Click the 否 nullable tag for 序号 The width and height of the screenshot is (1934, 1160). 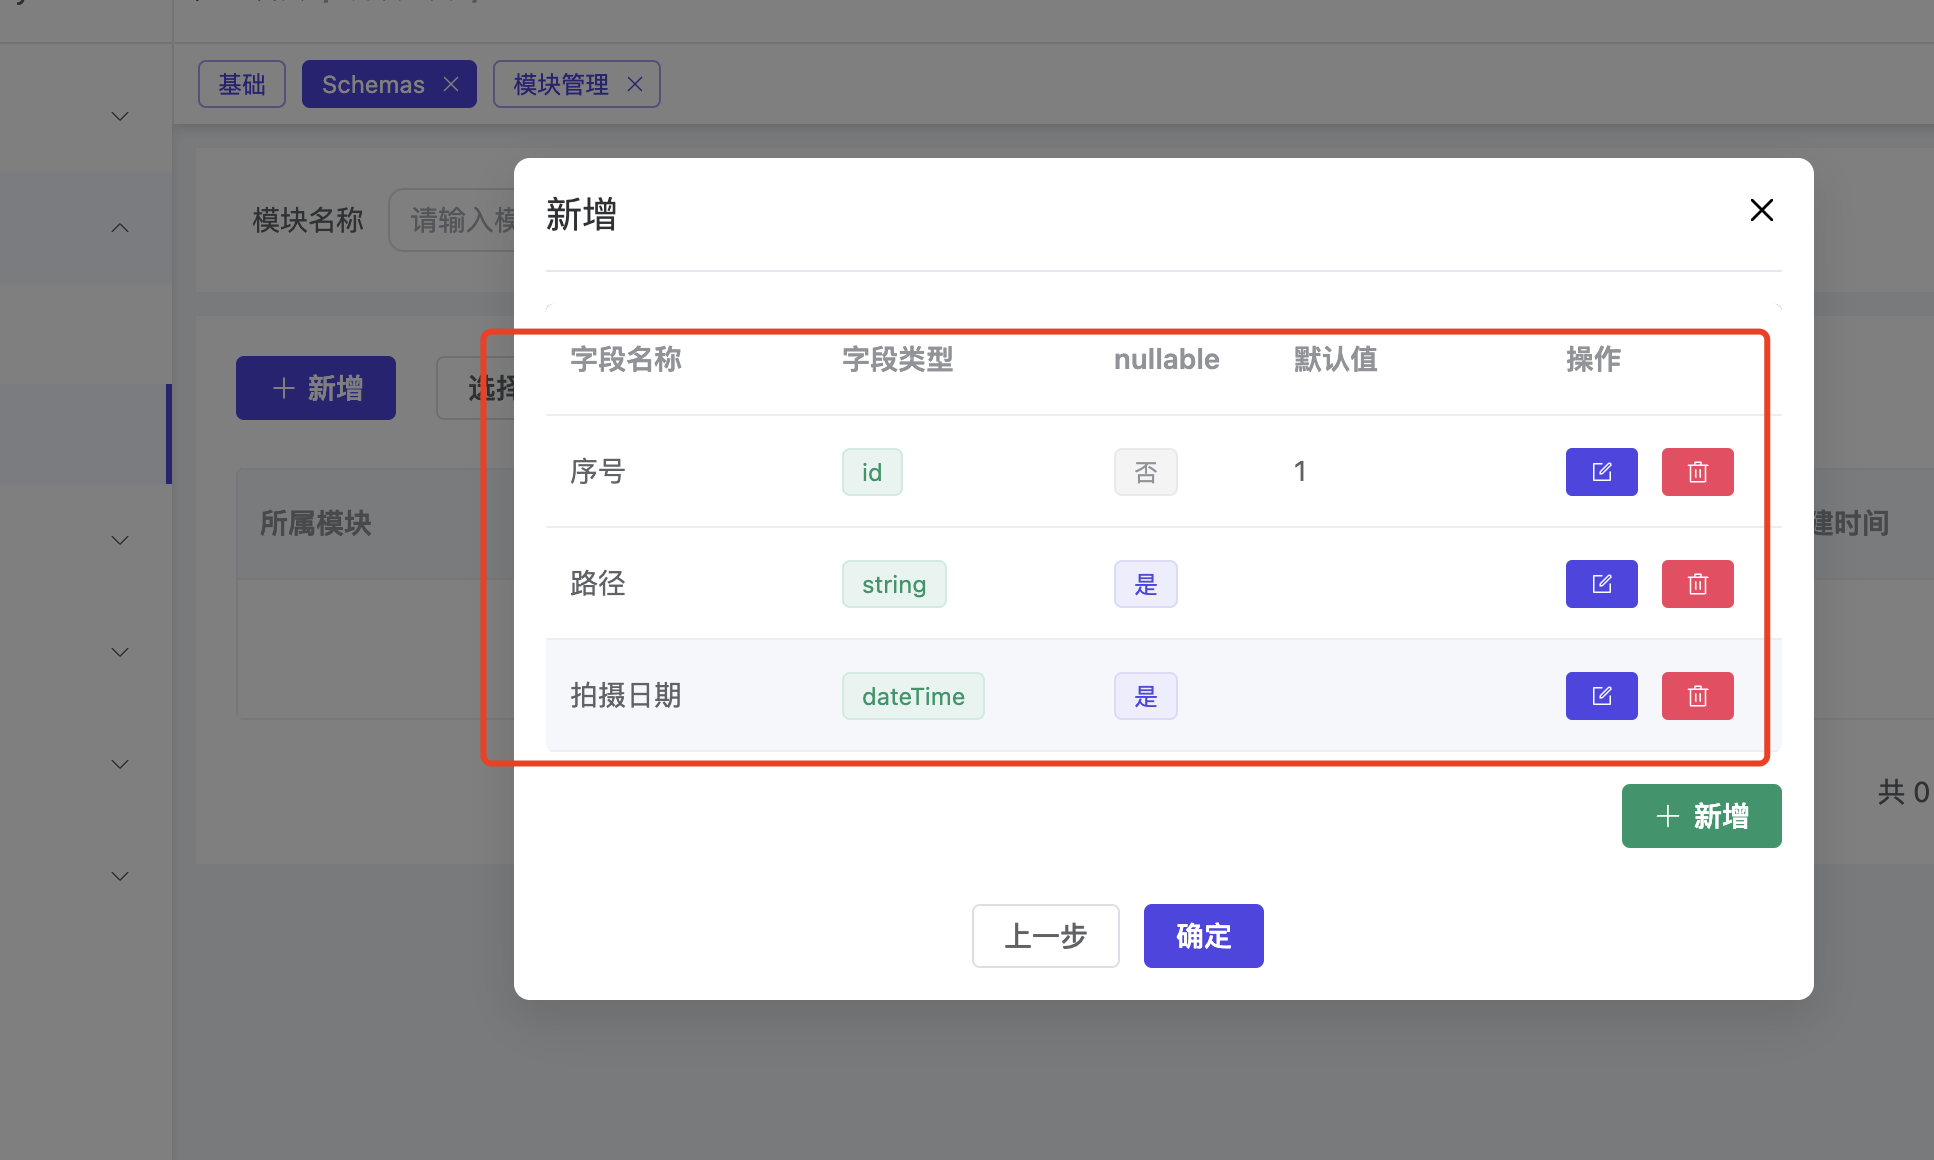point(1146,472)
